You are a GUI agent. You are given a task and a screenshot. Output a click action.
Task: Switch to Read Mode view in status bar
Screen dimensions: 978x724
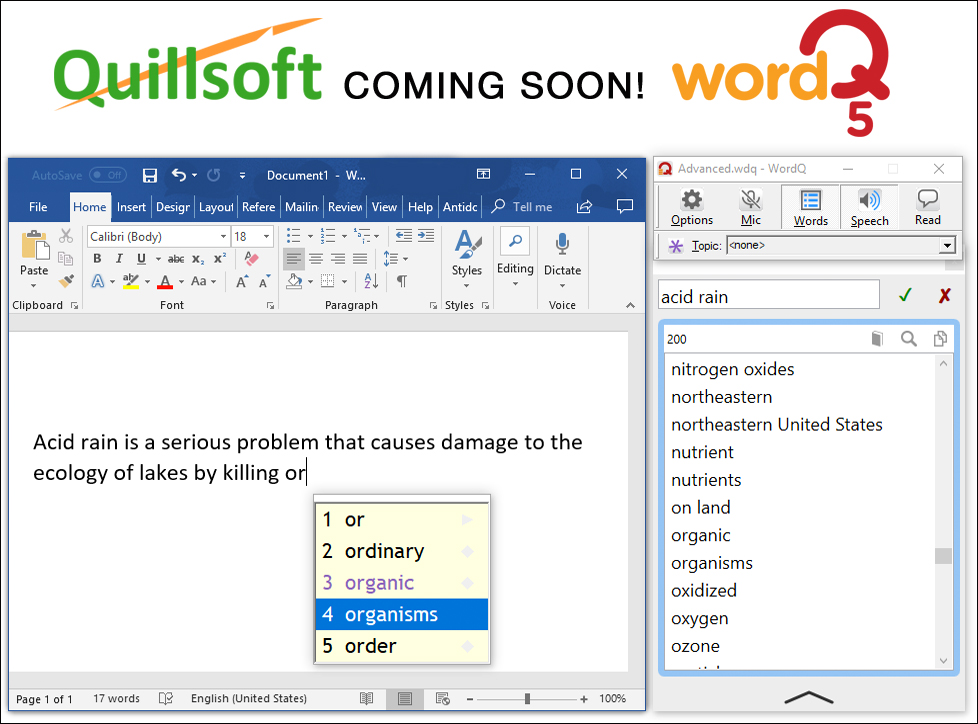(x=367, y=699)
